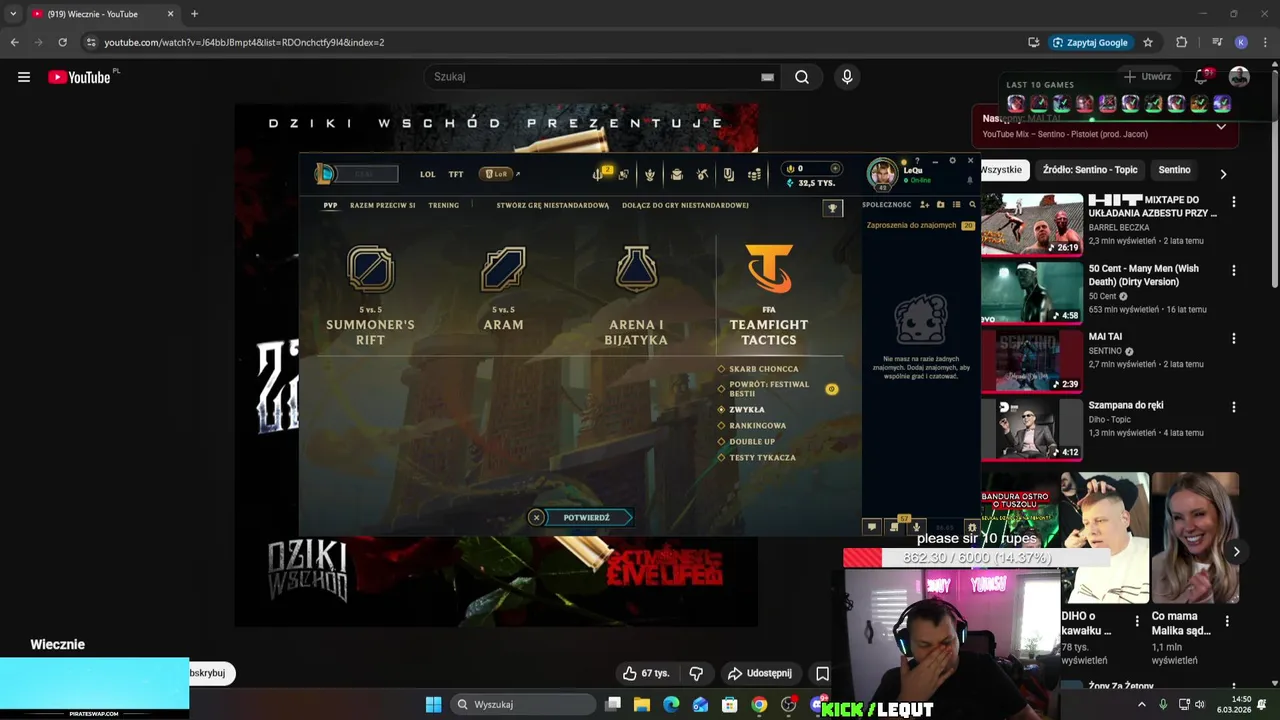Open the YouTube hamburger guide menu

(24, 77)
